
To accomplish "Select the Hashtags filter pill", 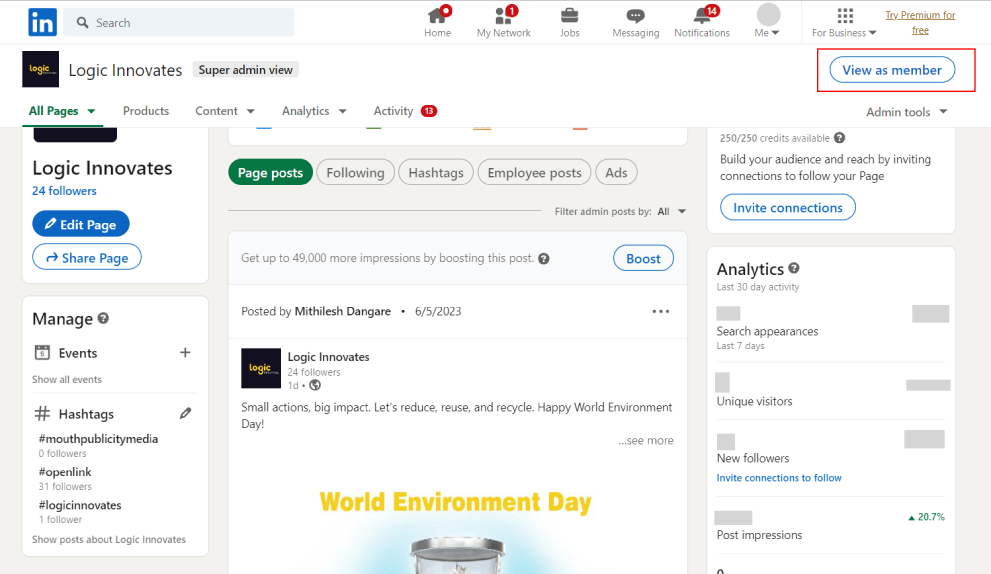I will tap(436, 172).
